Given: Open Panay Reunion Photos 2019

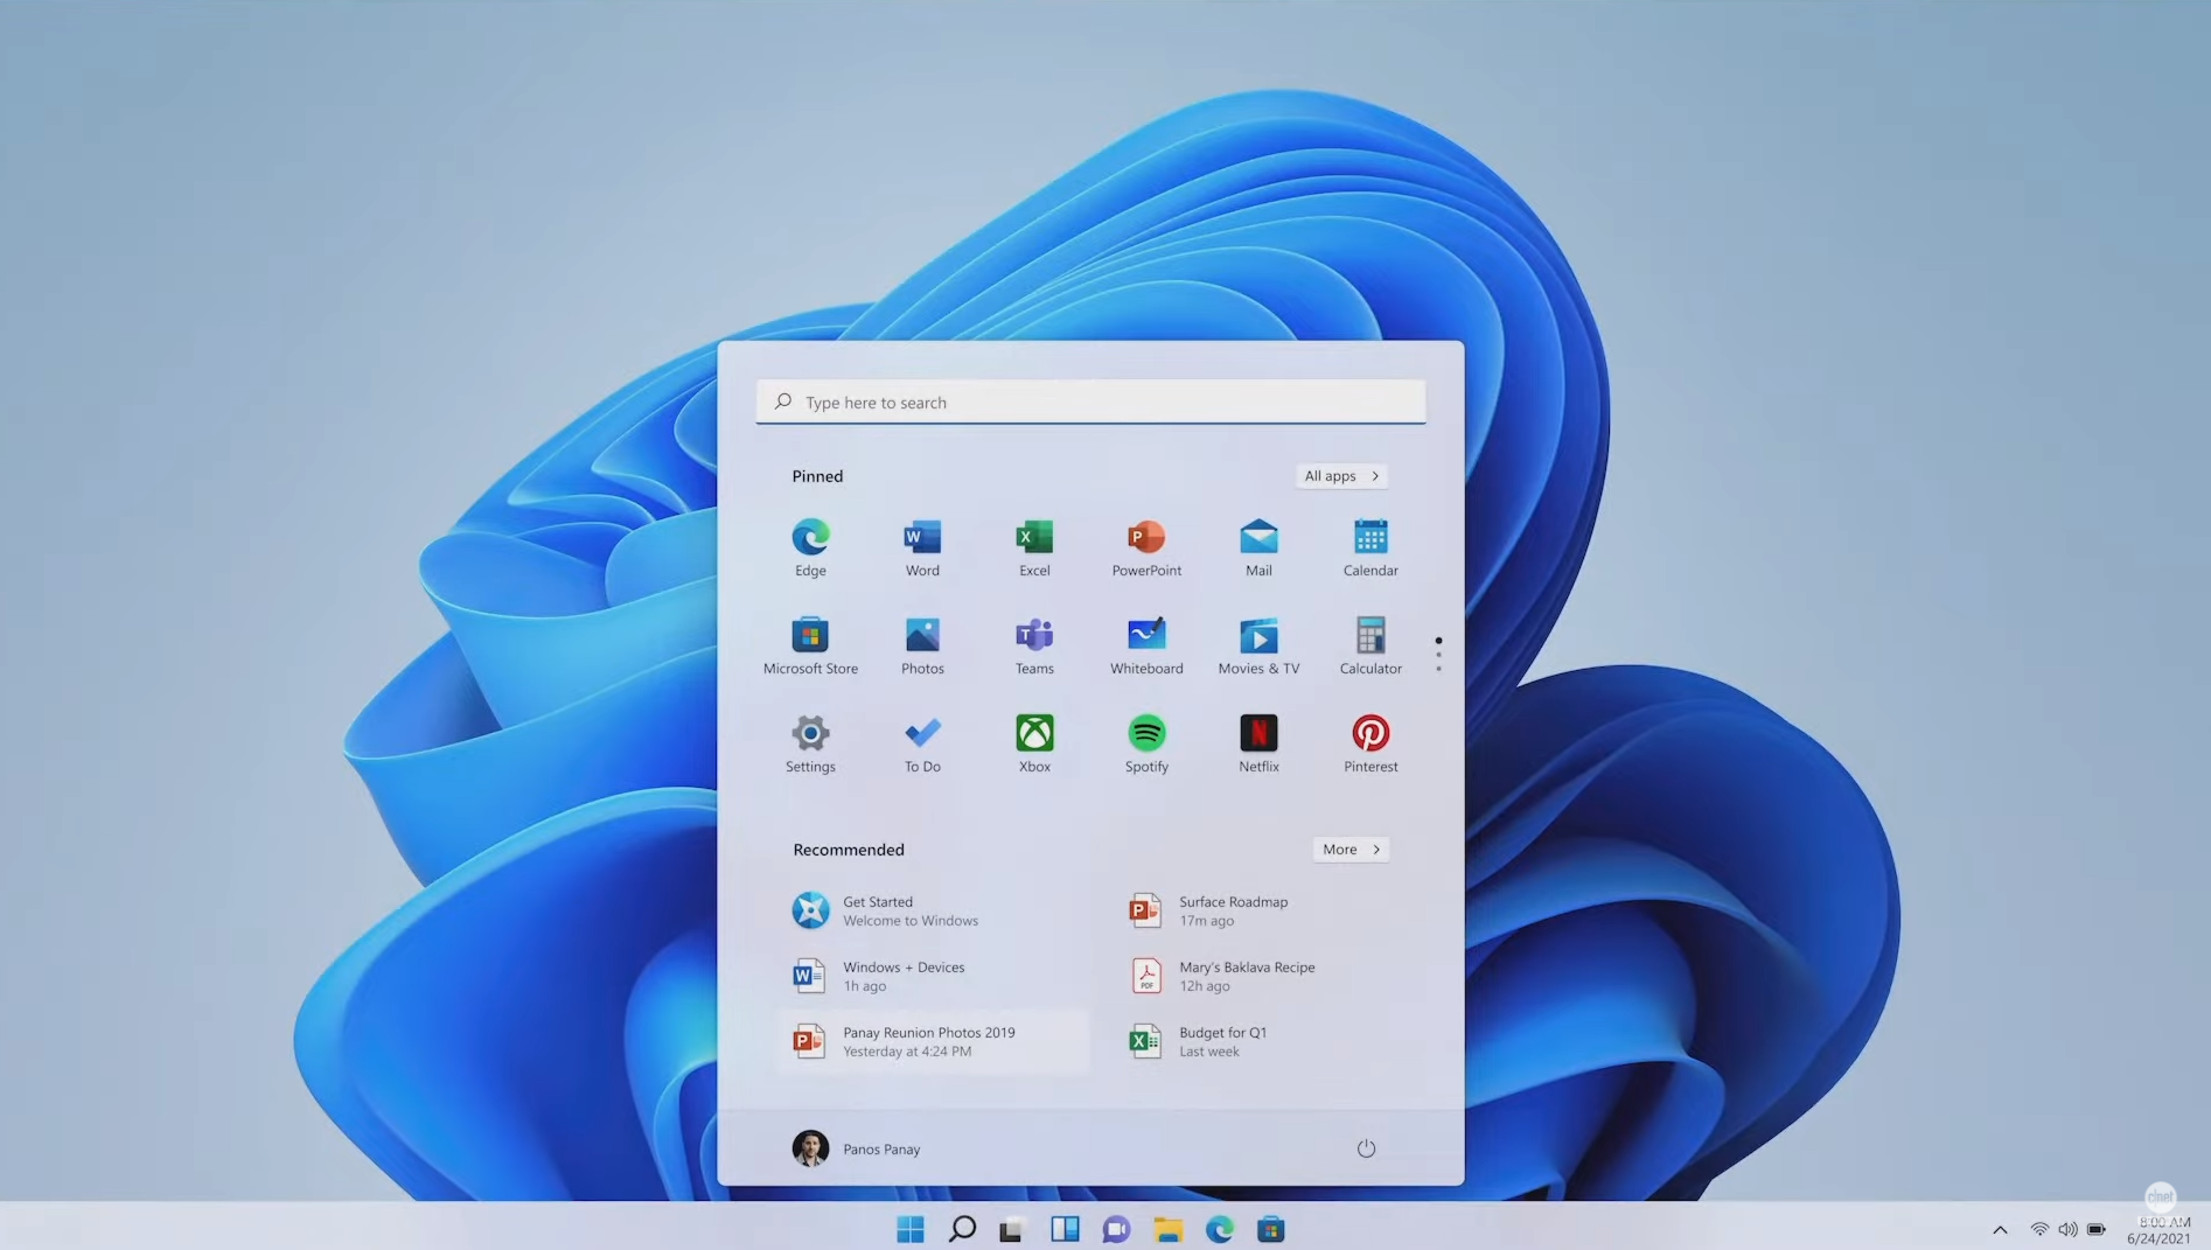Looking at the screenshot, I should coord(928,1042).
